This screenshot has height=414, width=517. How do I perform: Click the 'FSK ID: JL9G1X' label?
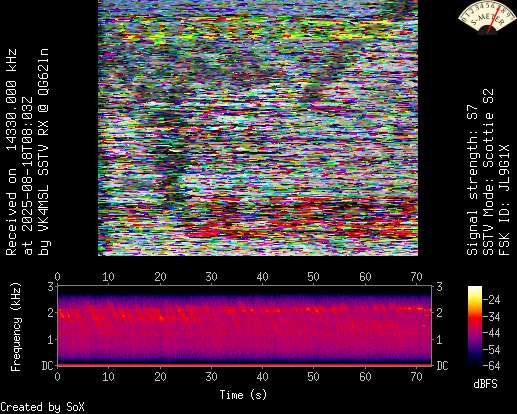[504, 200]
